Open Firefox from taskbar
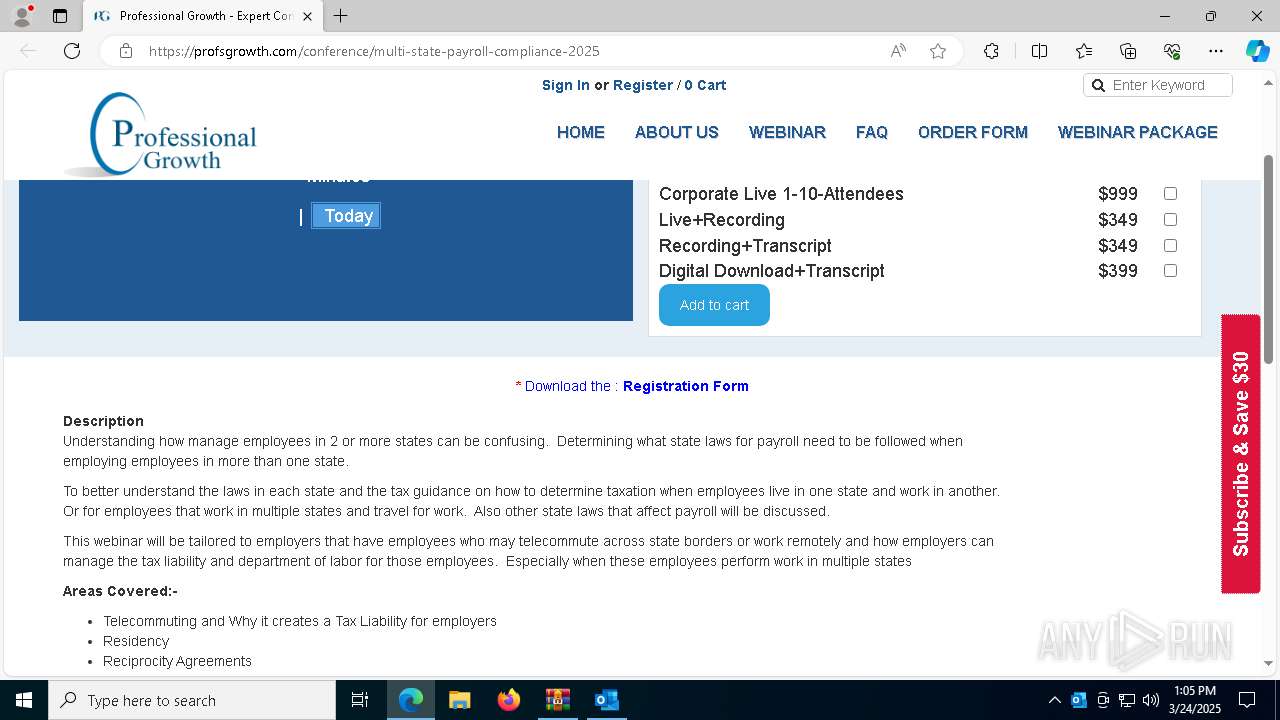Screen dimensions: 1280x720 [x=509, y=700]
